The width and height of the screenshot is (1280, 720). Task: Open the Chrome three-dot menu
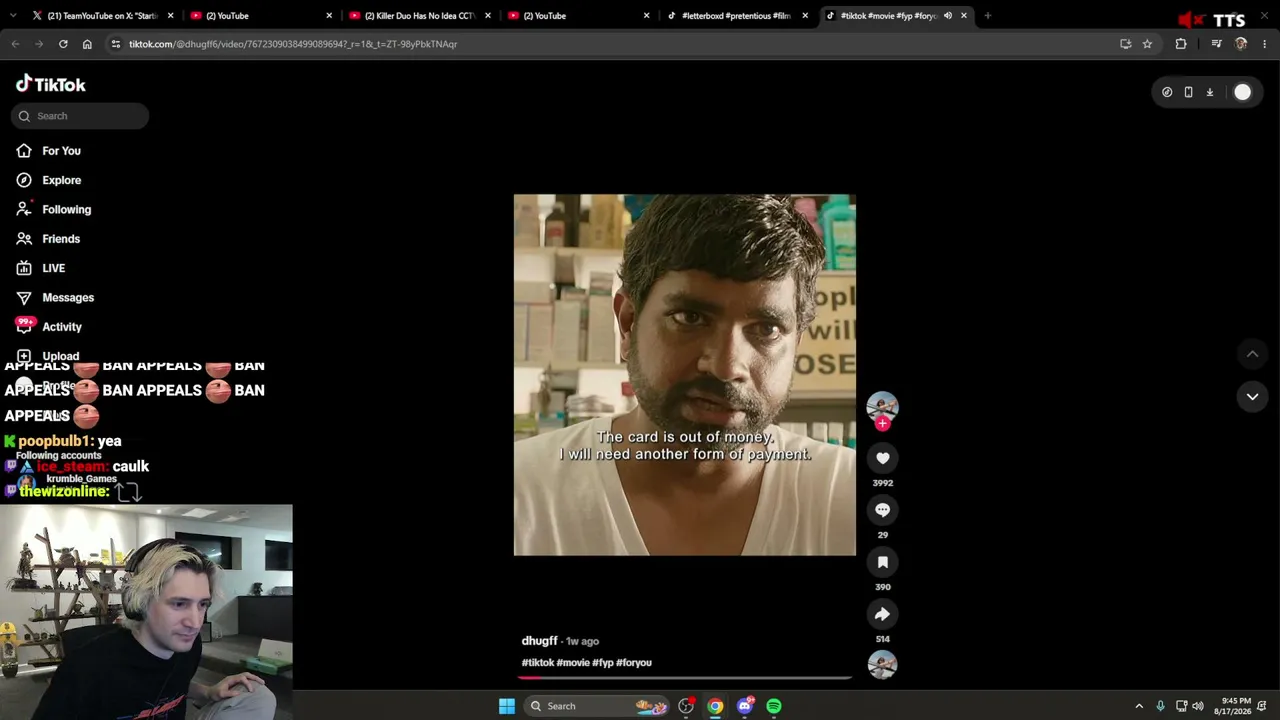[x=1265, y=44]
